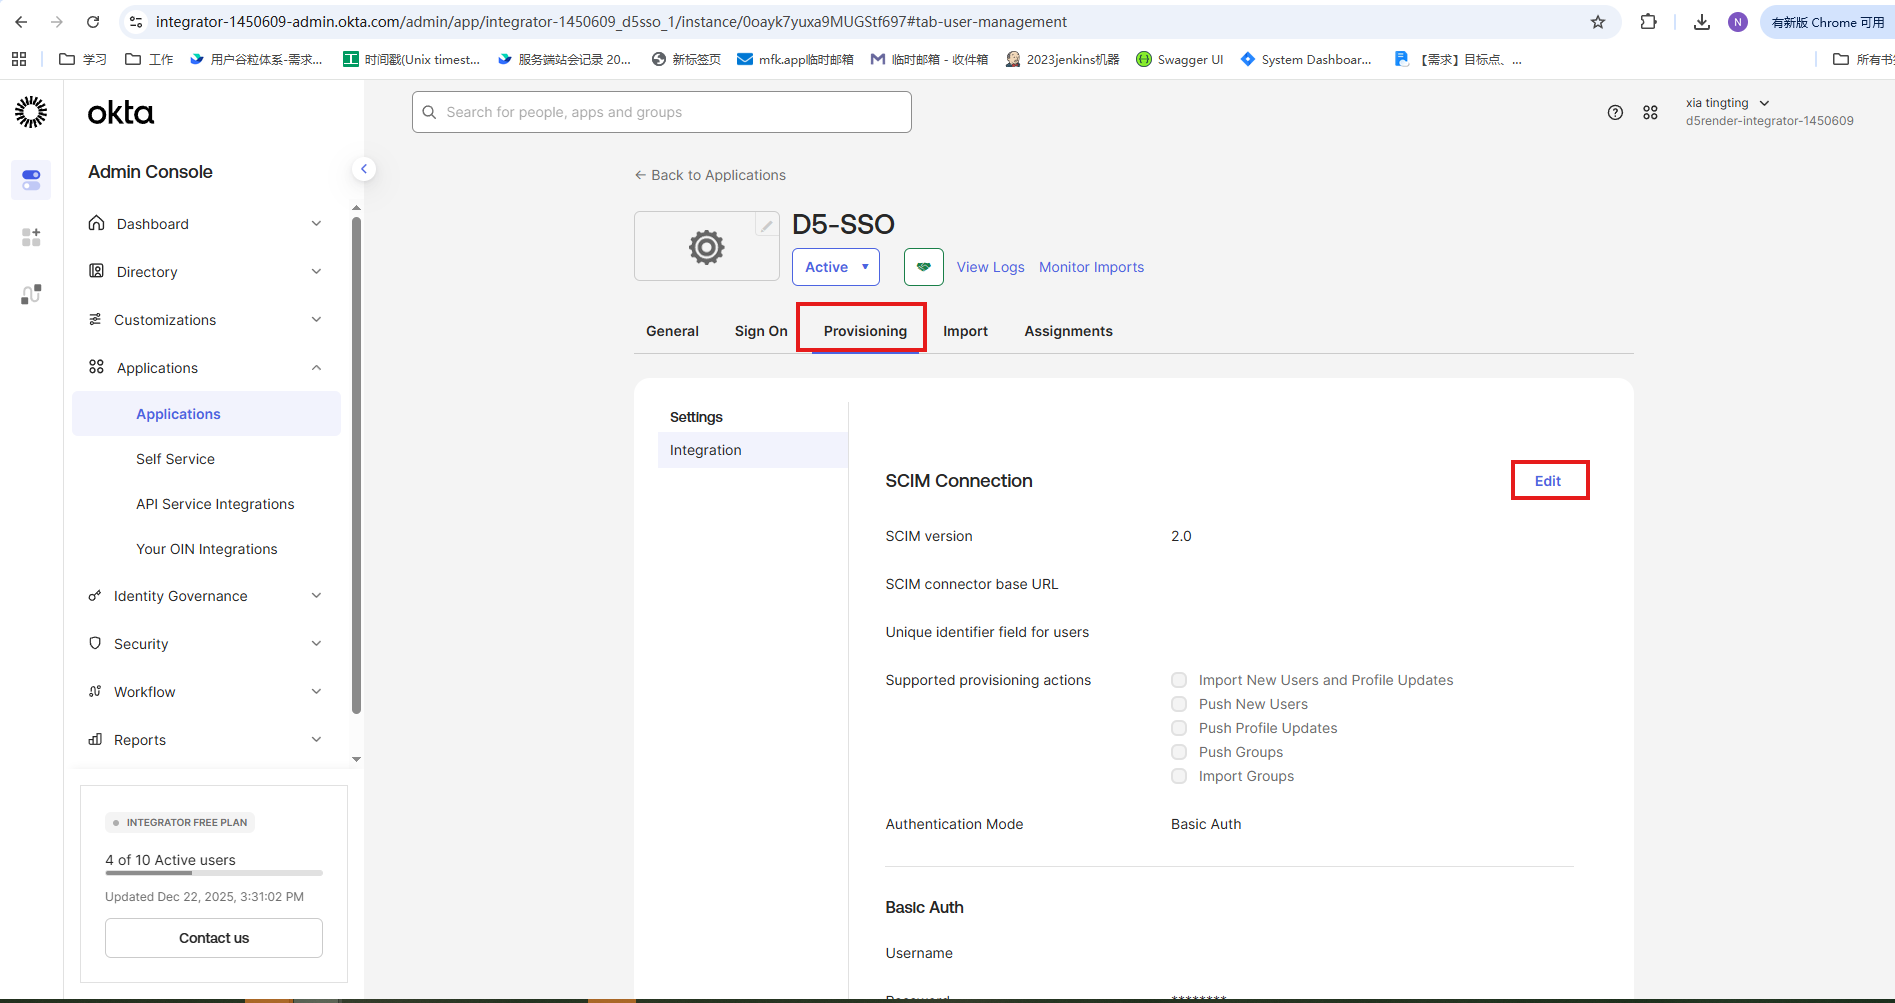Check Import New Users and Profile Updates
This screenshot has height=1003, width=1895.
[x=1179, y=680]
